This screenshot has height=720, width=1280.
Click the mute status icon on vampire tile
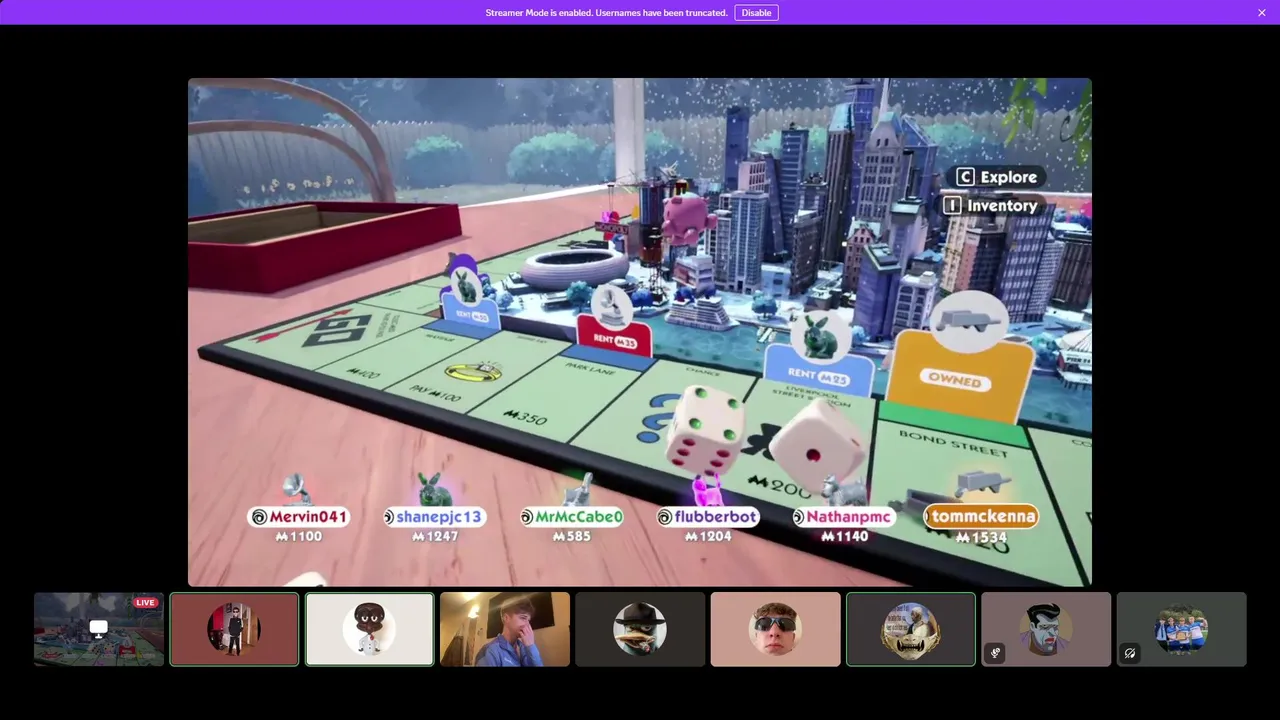[995, 653]
